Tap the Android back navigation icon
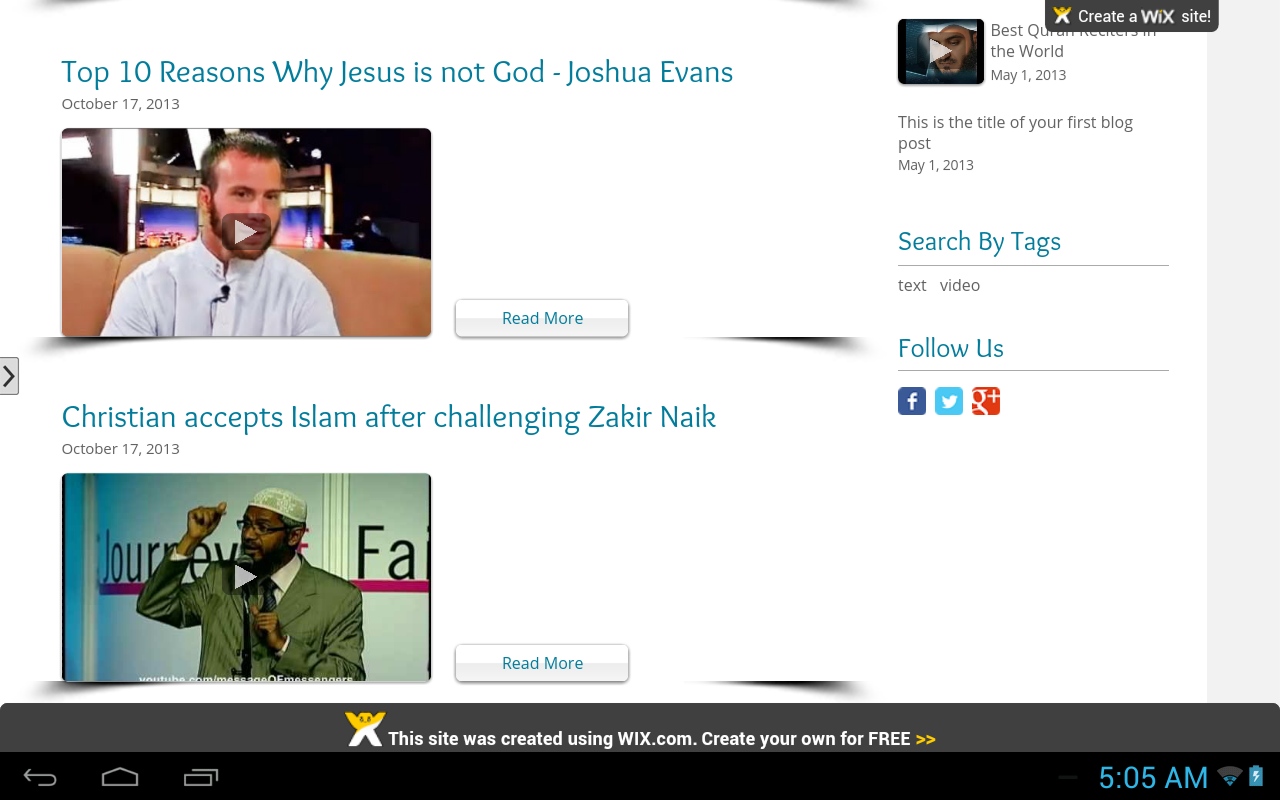 coord(40,777)
